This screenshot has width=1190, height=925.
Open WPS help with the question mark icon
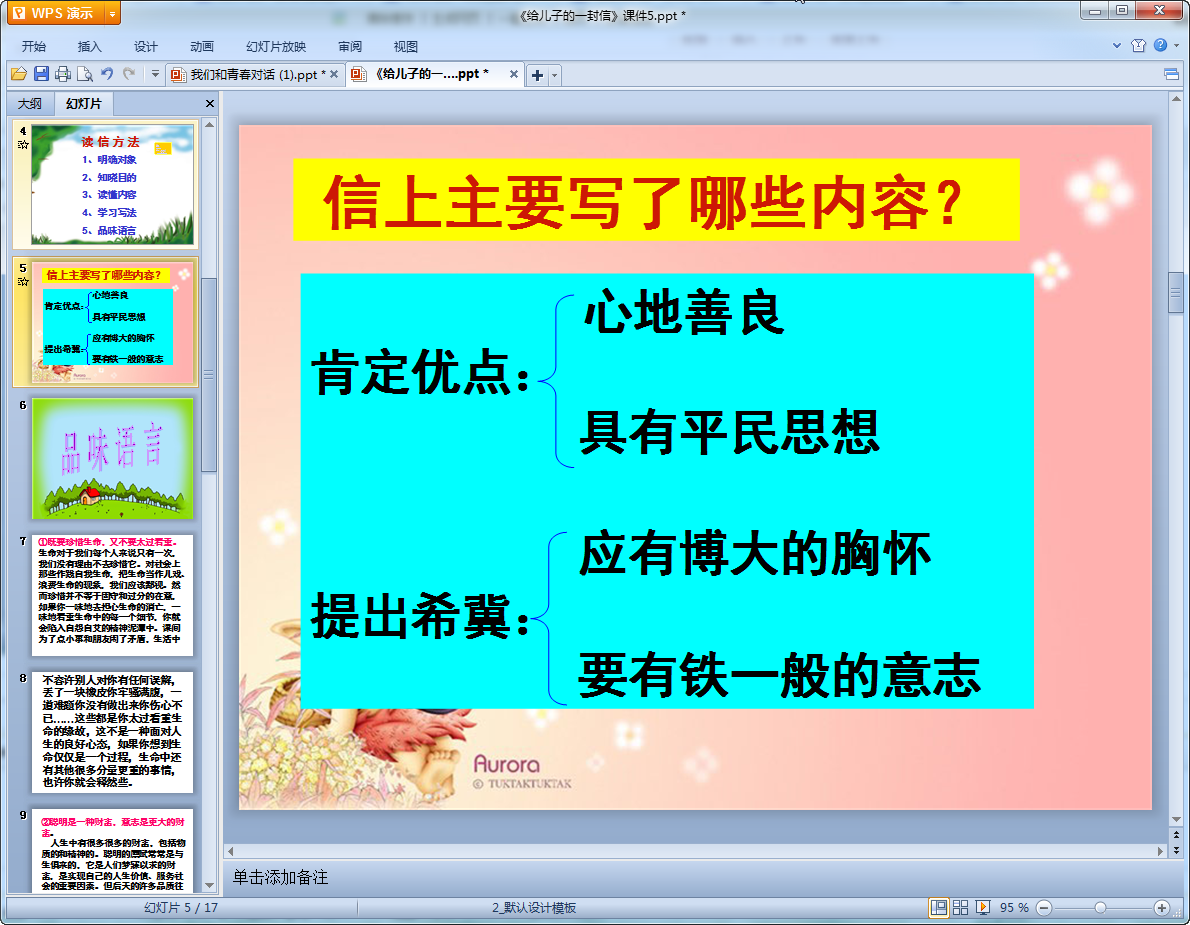[x=1160, y=46]
